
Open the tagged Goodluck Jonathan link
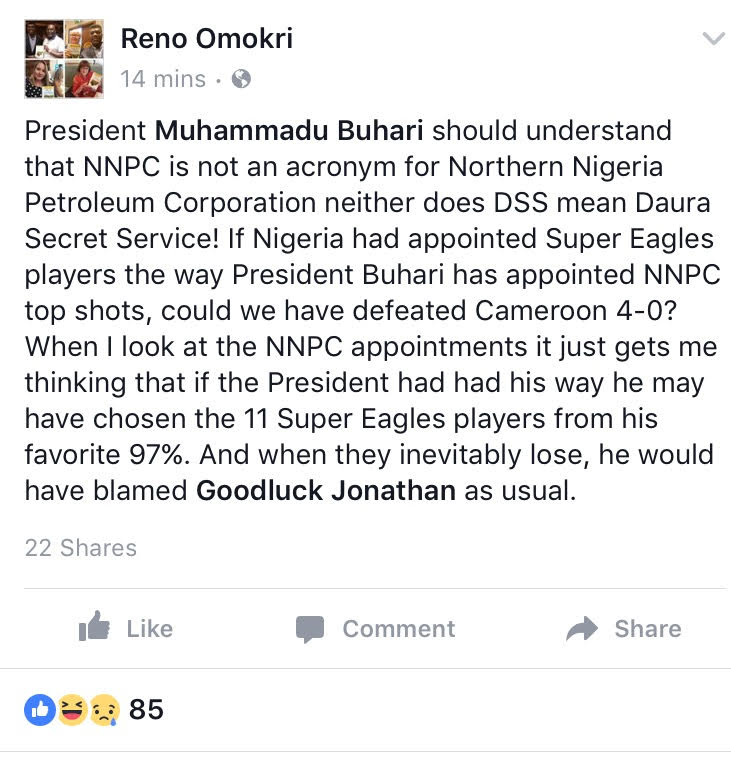coord(326,490)
